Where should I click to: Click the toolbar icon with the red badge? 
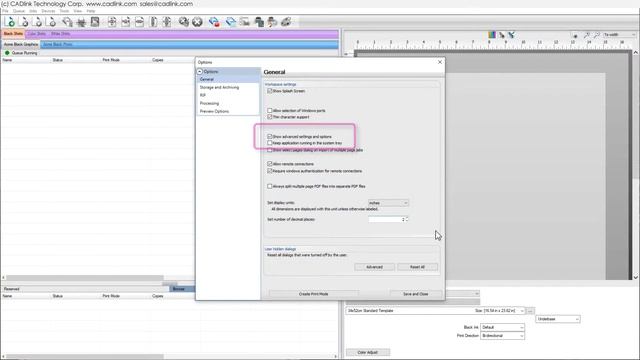pyautogui.click(x=214, y=22)
